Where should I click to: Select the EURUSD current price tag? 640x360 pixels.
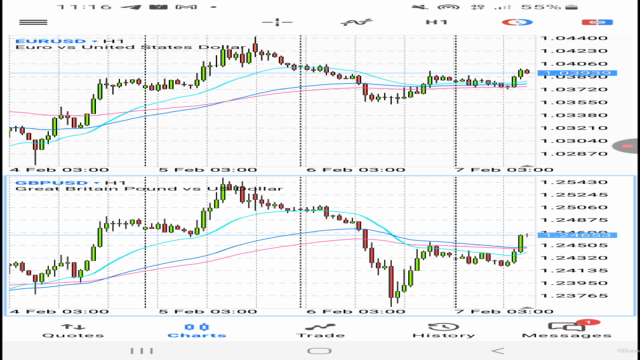[577, 73]
